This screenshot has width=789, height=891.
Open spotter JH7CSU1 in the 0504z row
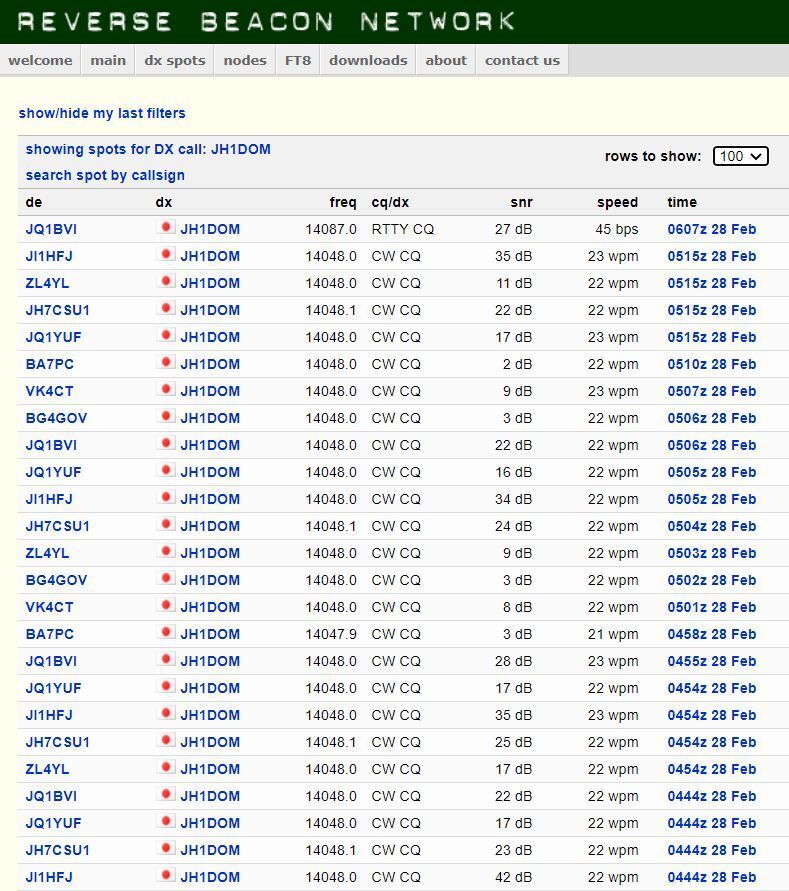[57, 526]
